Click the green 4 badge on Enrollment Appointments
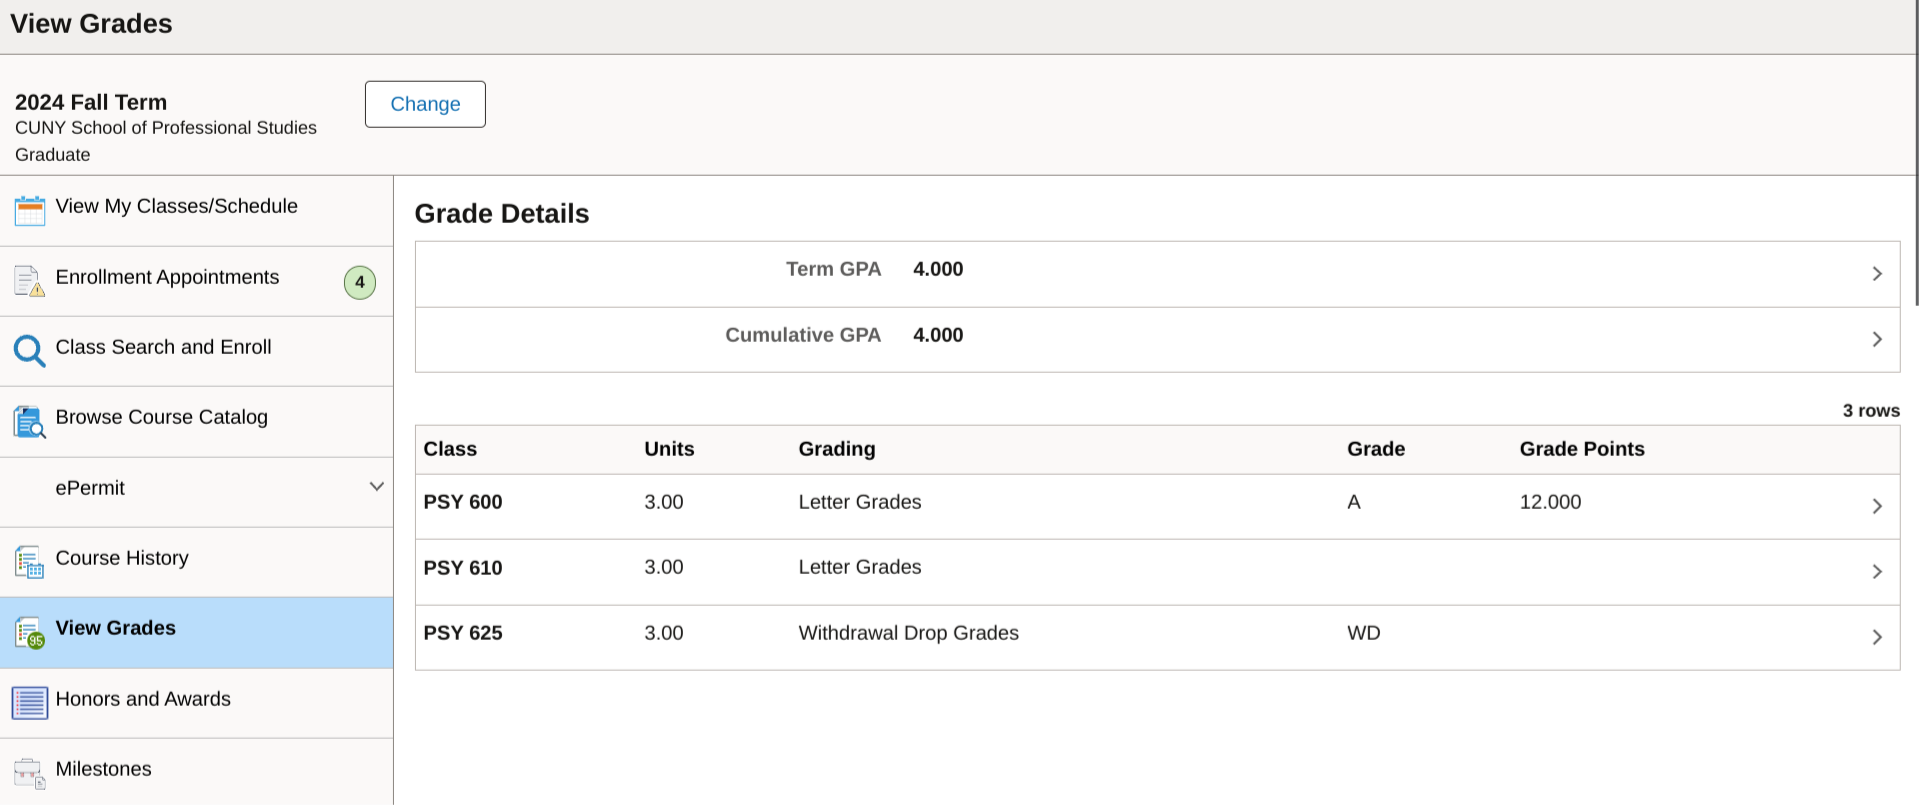 360,282
